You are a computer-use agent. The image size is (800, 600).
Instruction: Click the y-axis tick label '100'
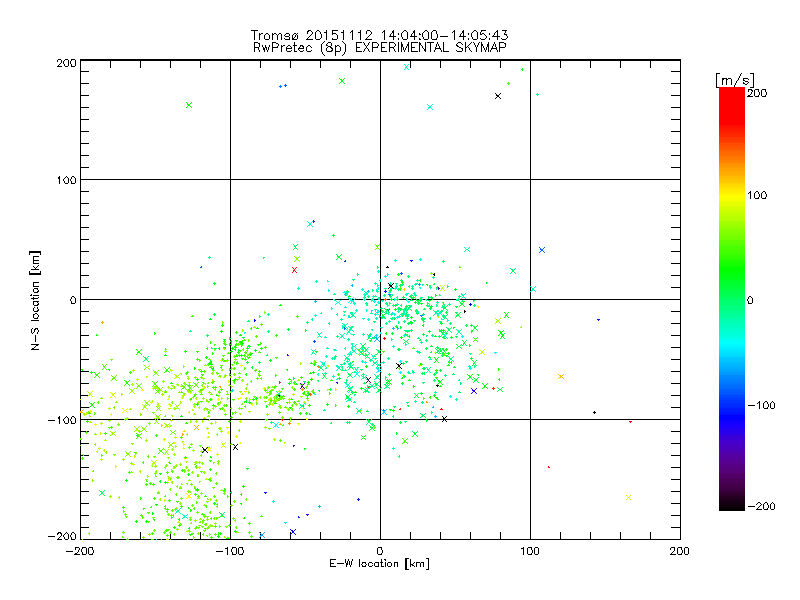coord(66,180)
